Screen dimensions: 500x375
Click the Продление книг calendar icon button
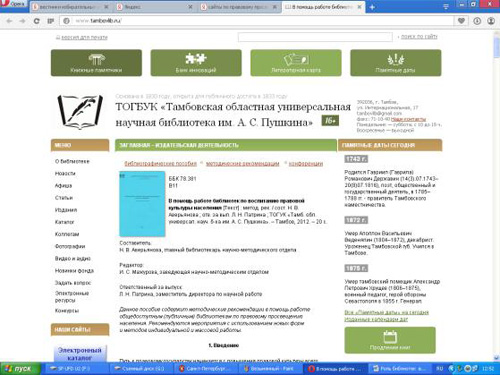(390, 340)
